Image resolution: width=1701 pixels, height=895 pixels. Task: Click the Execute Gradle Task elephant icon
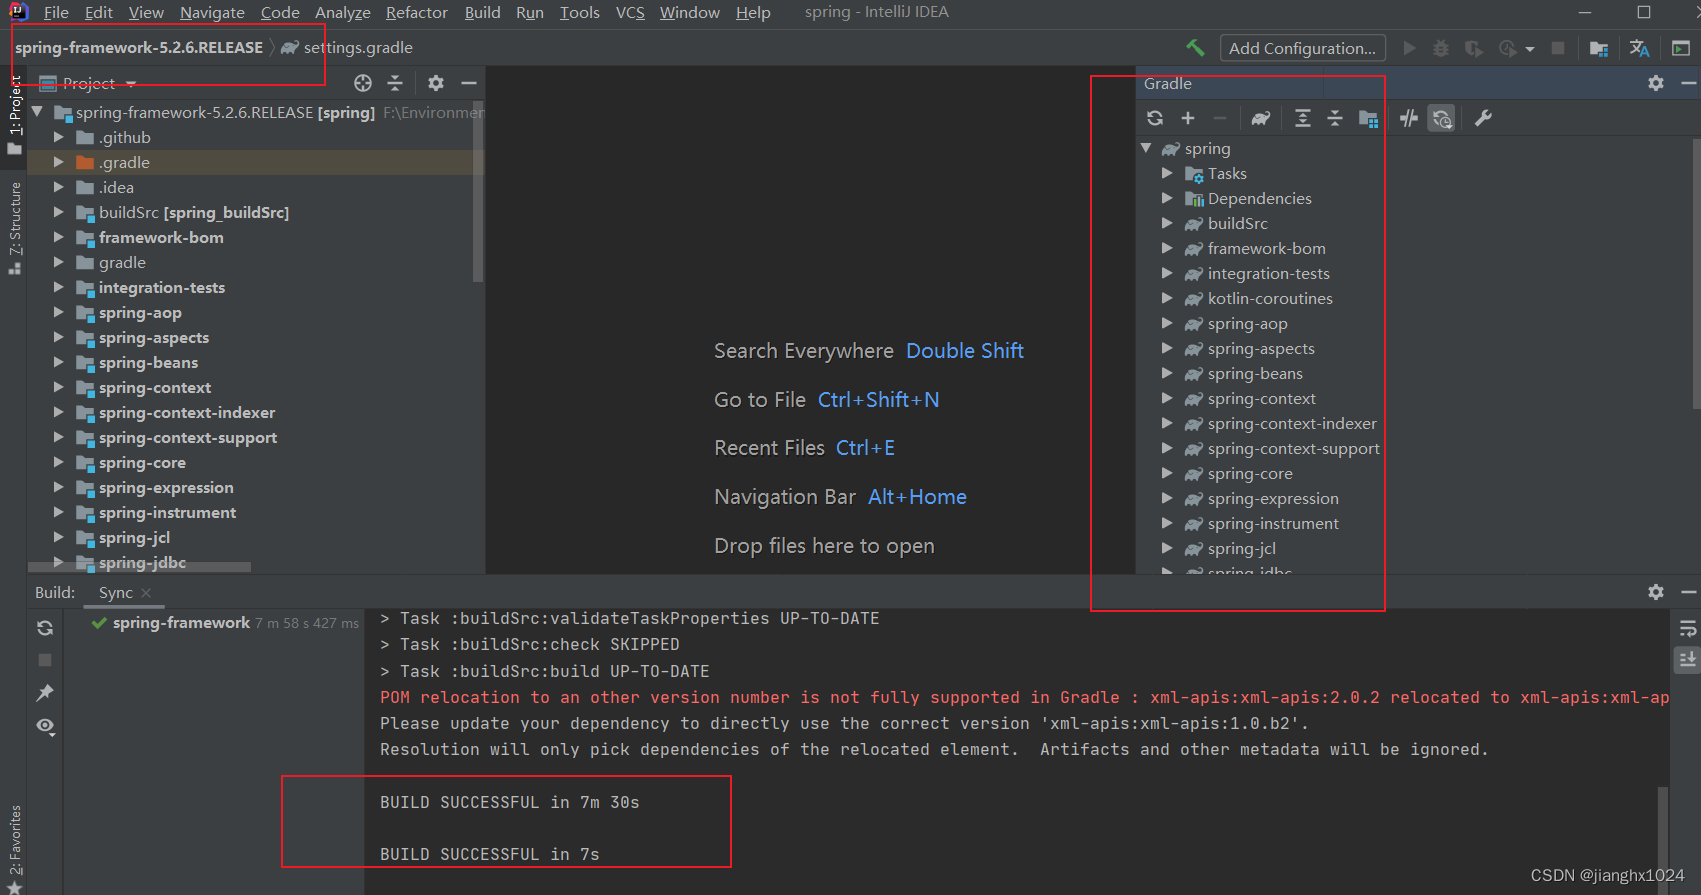[1261, 118]
